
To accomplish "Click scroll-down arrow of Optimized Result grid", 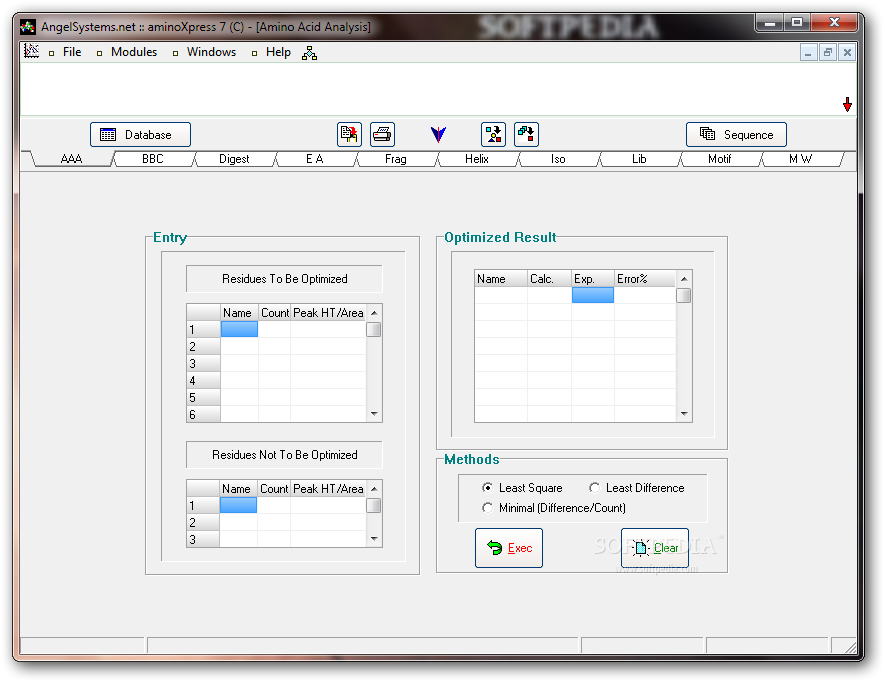I will point(684,414).
